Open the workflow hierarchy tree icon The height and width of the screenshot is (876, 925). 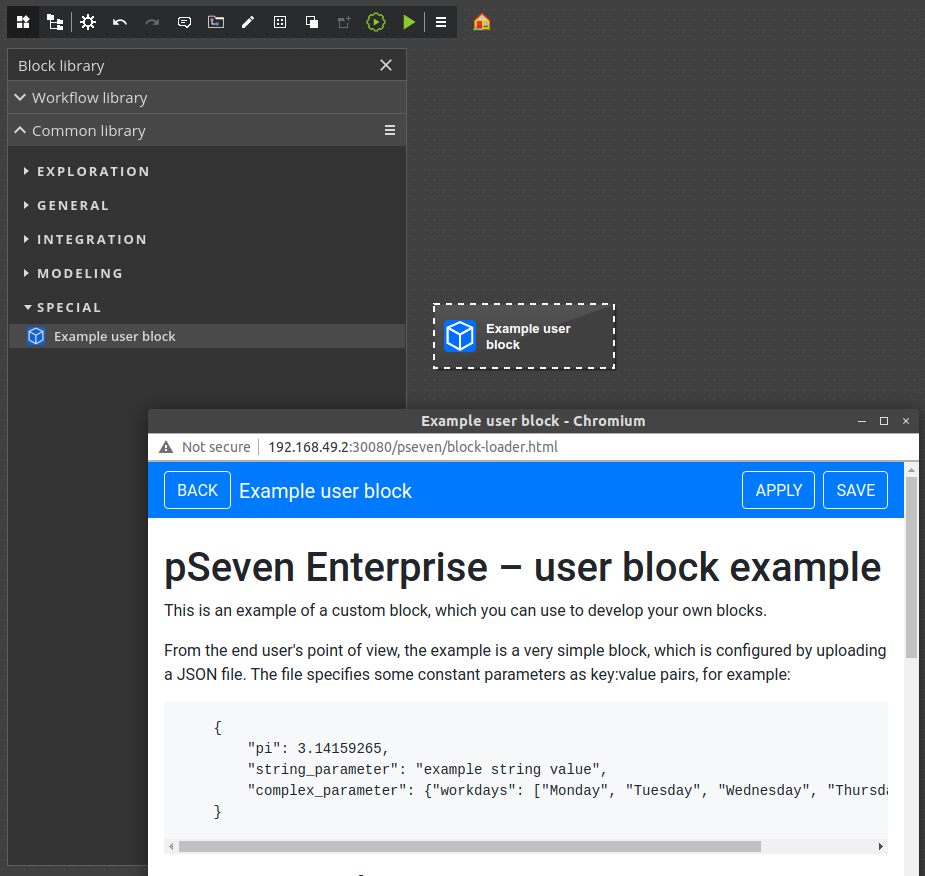(55, 22)
